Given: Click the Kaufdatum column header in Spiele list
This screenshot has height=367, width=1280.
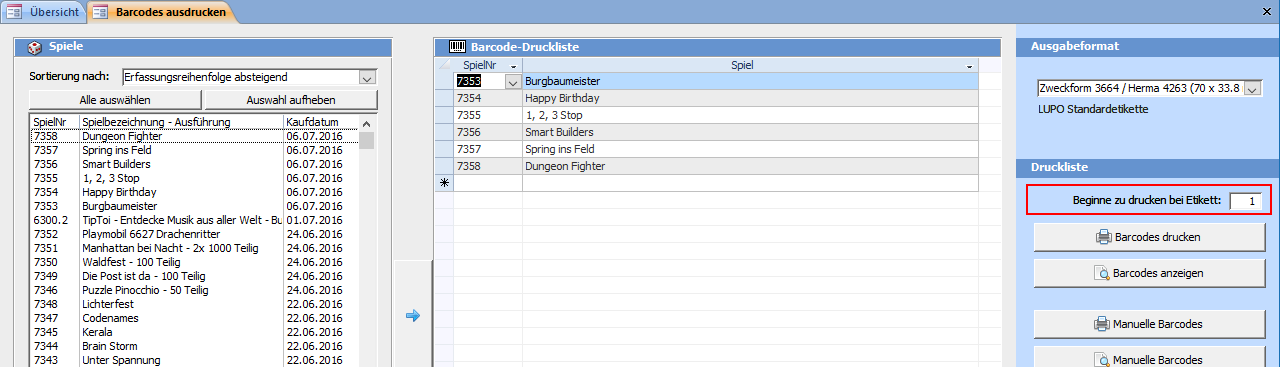Looking at the screenshot, I should (321, 122).
